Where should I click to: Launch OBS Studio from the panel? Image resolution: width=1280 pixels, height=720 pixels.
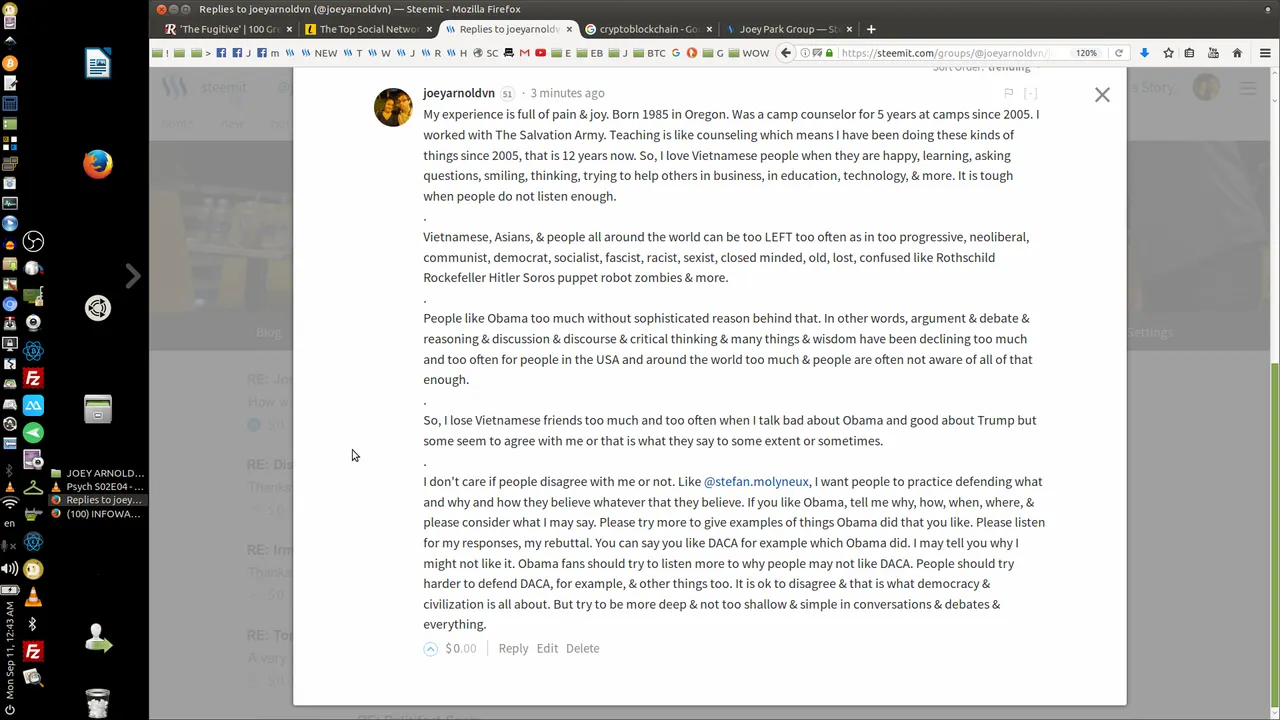coord(33,242)
